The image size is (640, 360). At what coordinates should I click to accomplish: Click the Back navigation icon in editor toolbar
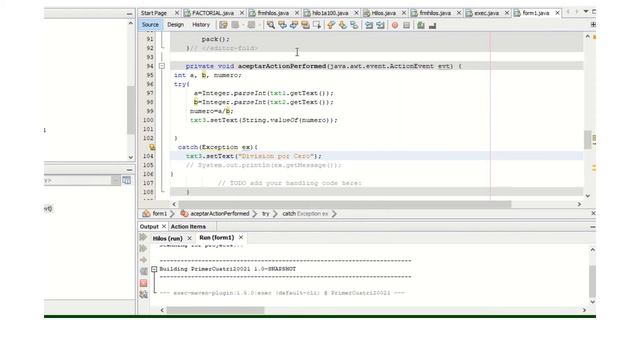(x=235, y=25)
